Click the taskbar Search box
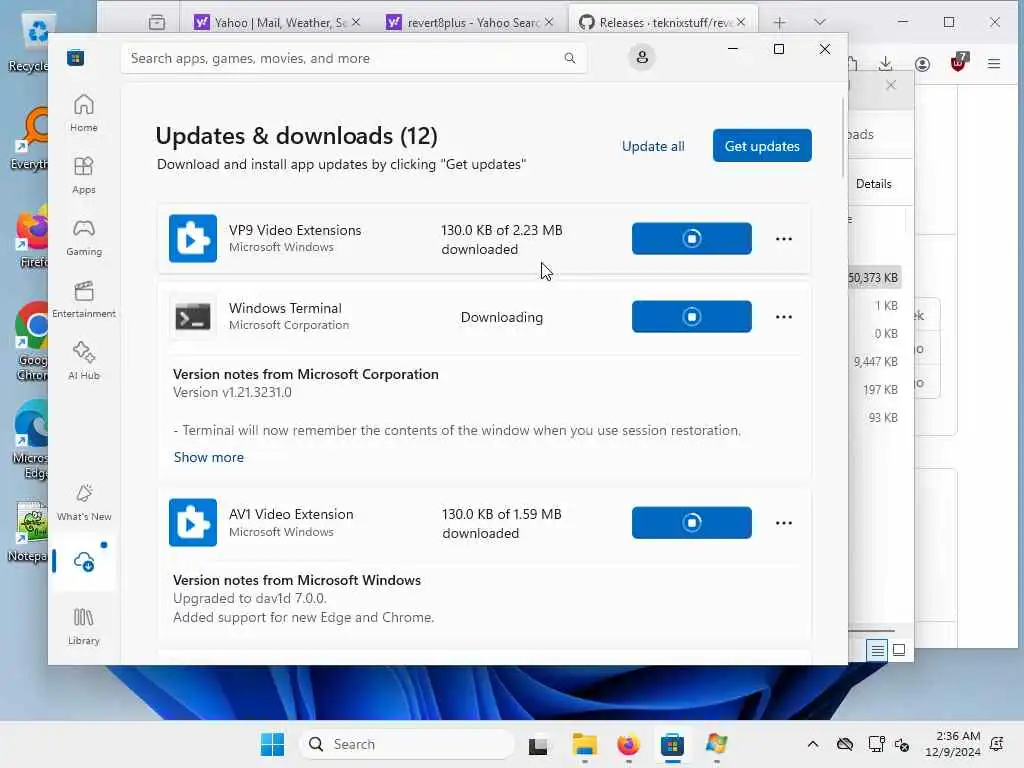The width and height of the screenshot is (1024, 768). [407, 744]
